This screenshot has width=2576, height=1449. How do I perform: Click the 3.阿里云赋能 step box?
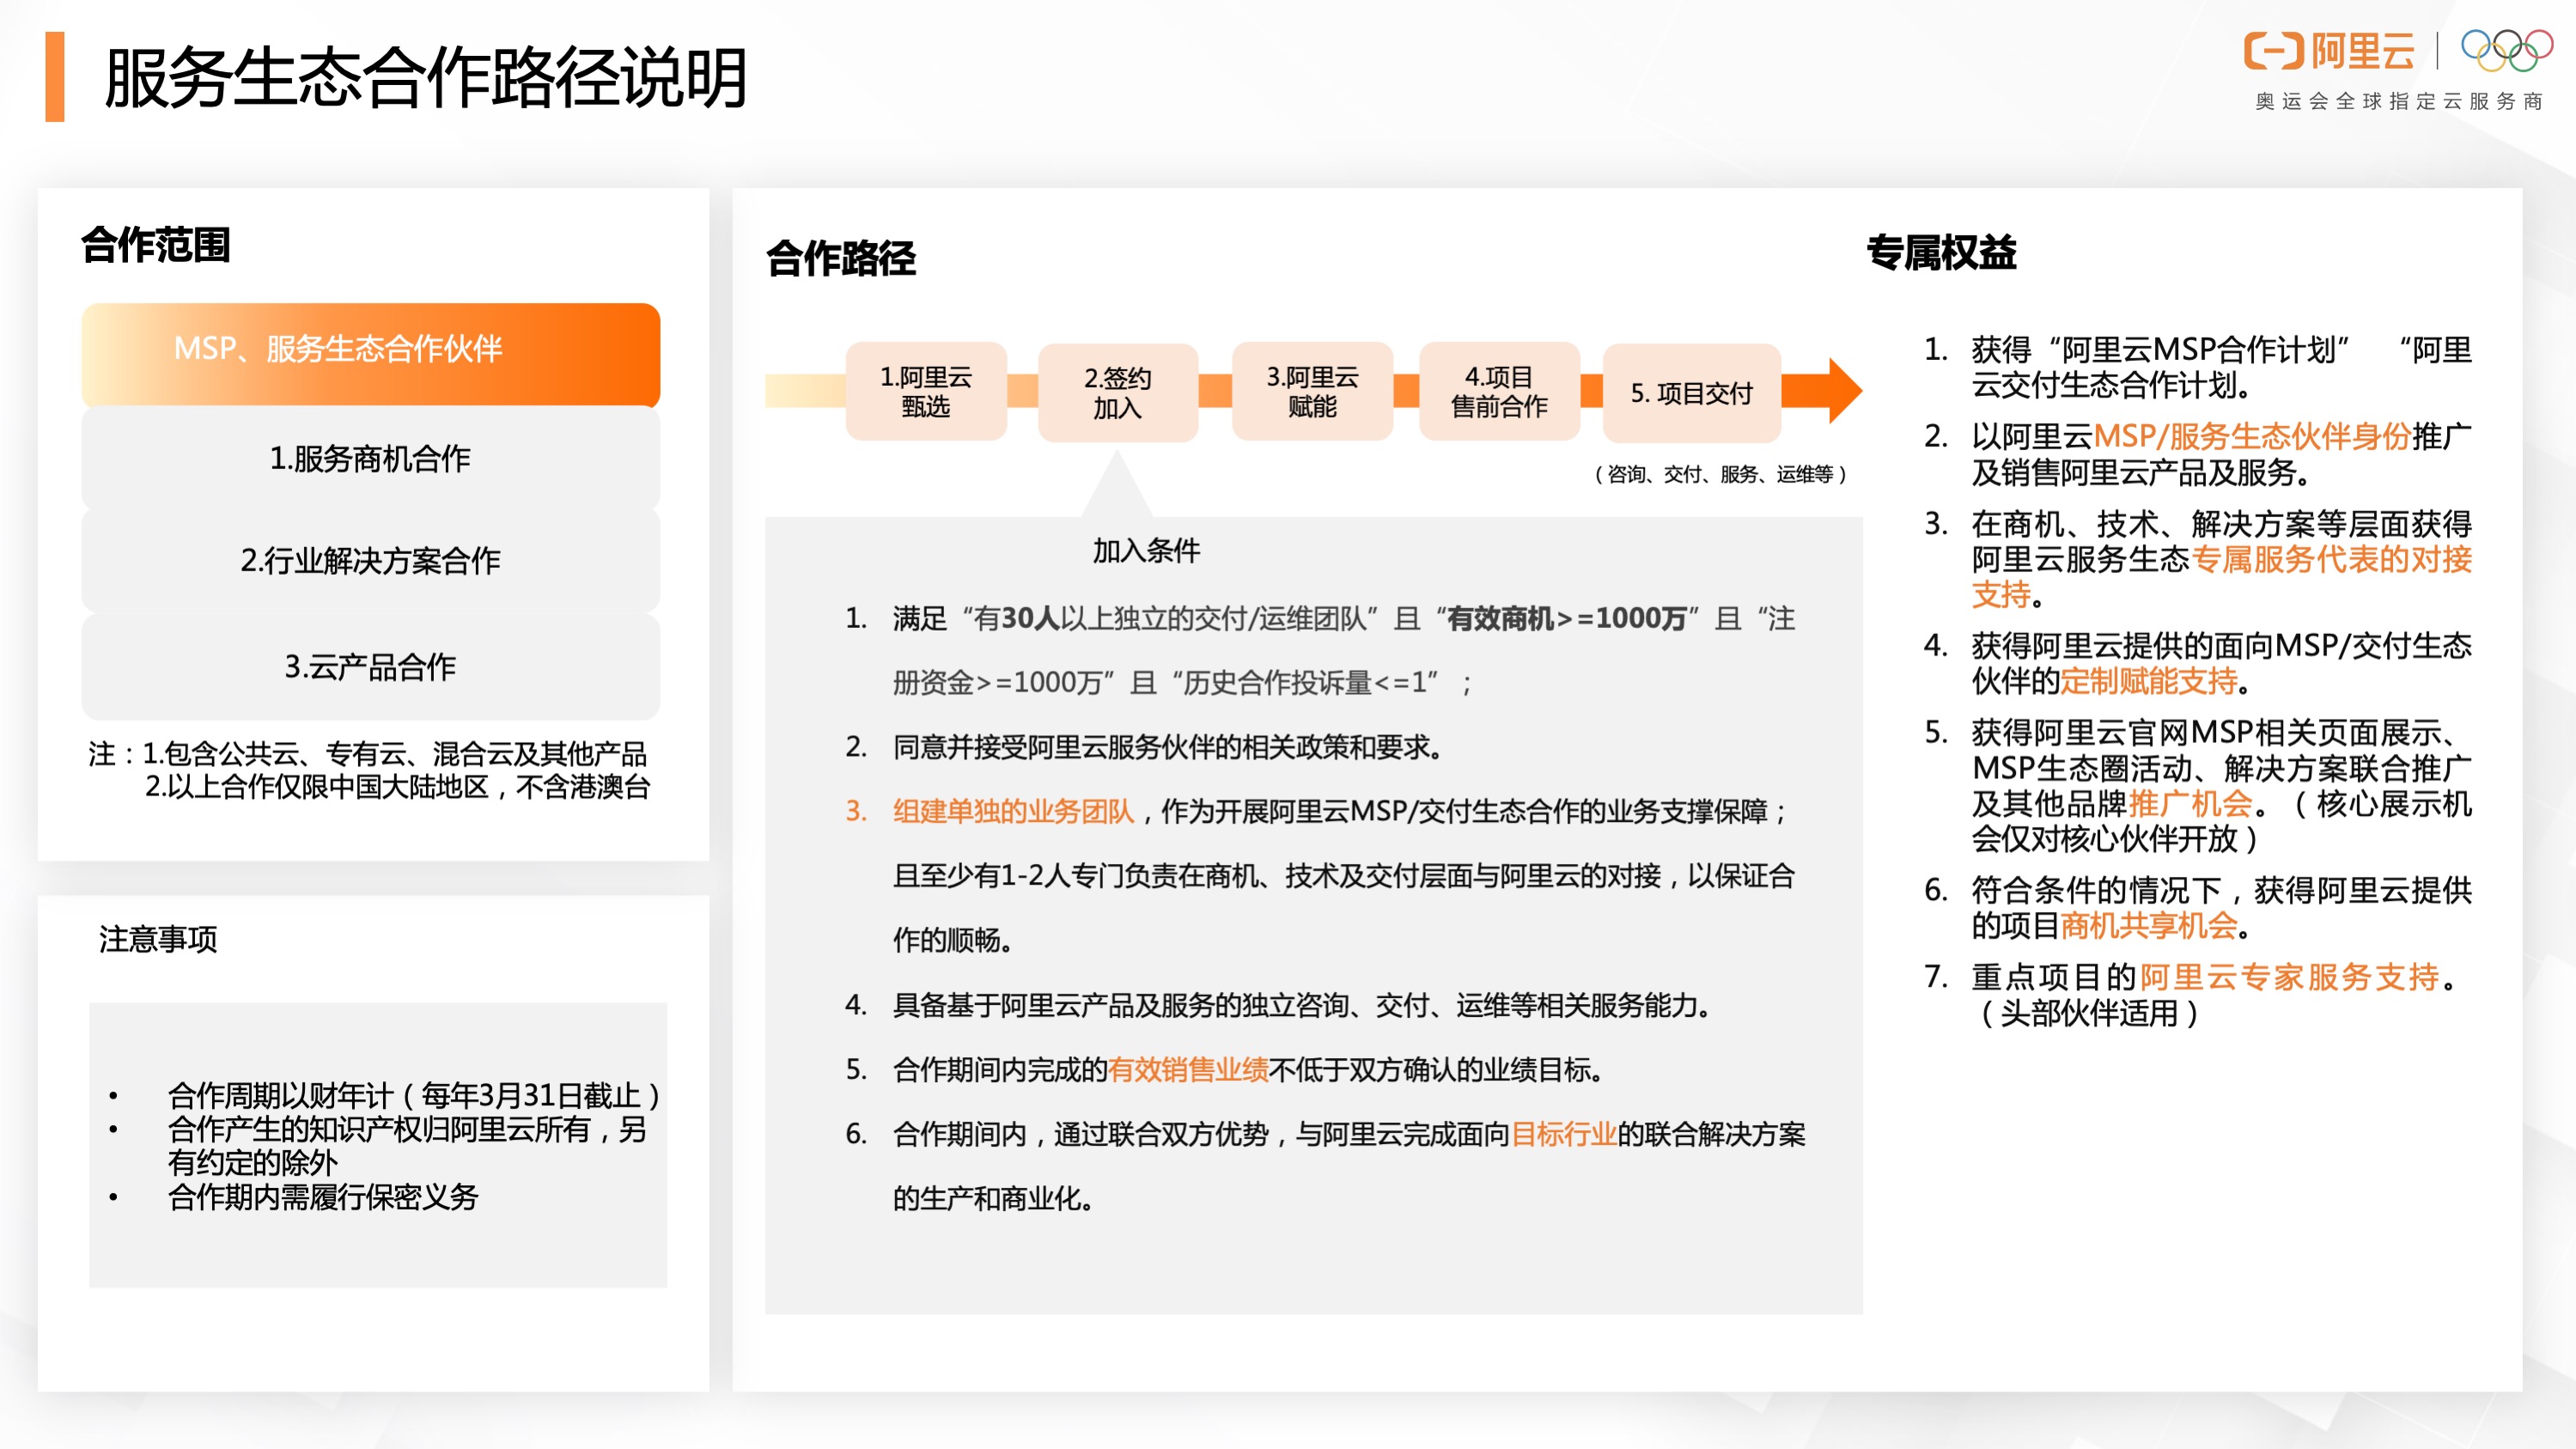[1312, 392]
